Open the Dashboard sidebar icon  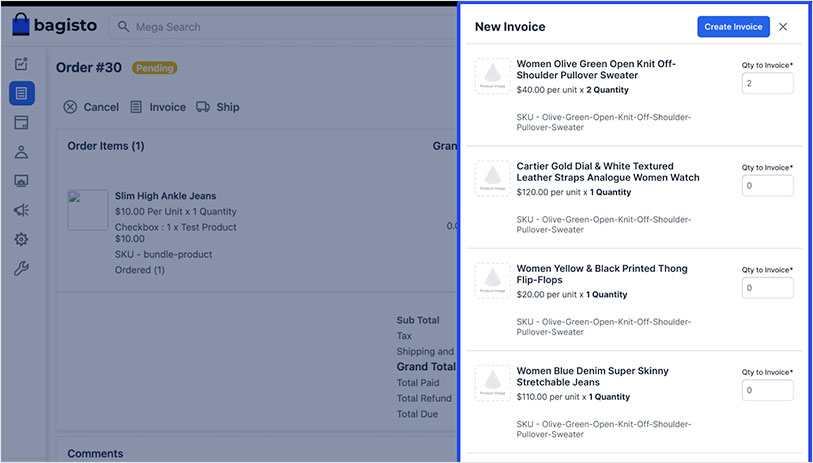(21, 64)
